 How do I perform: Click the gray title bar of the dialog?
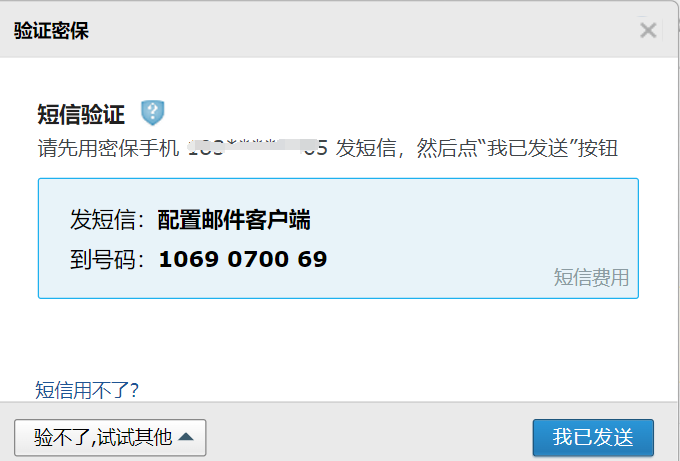338,29
